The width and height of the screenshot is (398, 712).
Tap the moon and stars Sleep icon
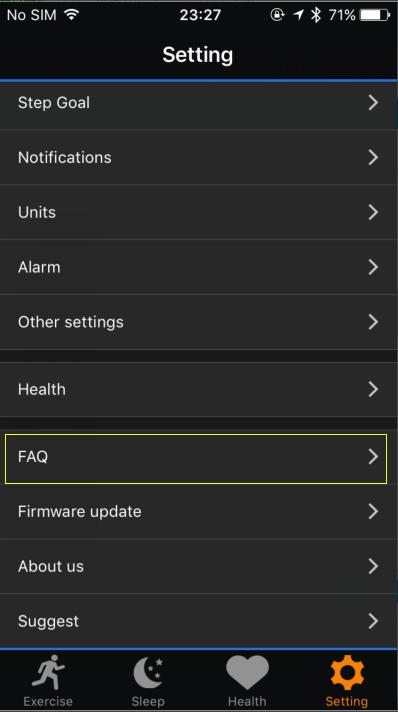(148, 673)
